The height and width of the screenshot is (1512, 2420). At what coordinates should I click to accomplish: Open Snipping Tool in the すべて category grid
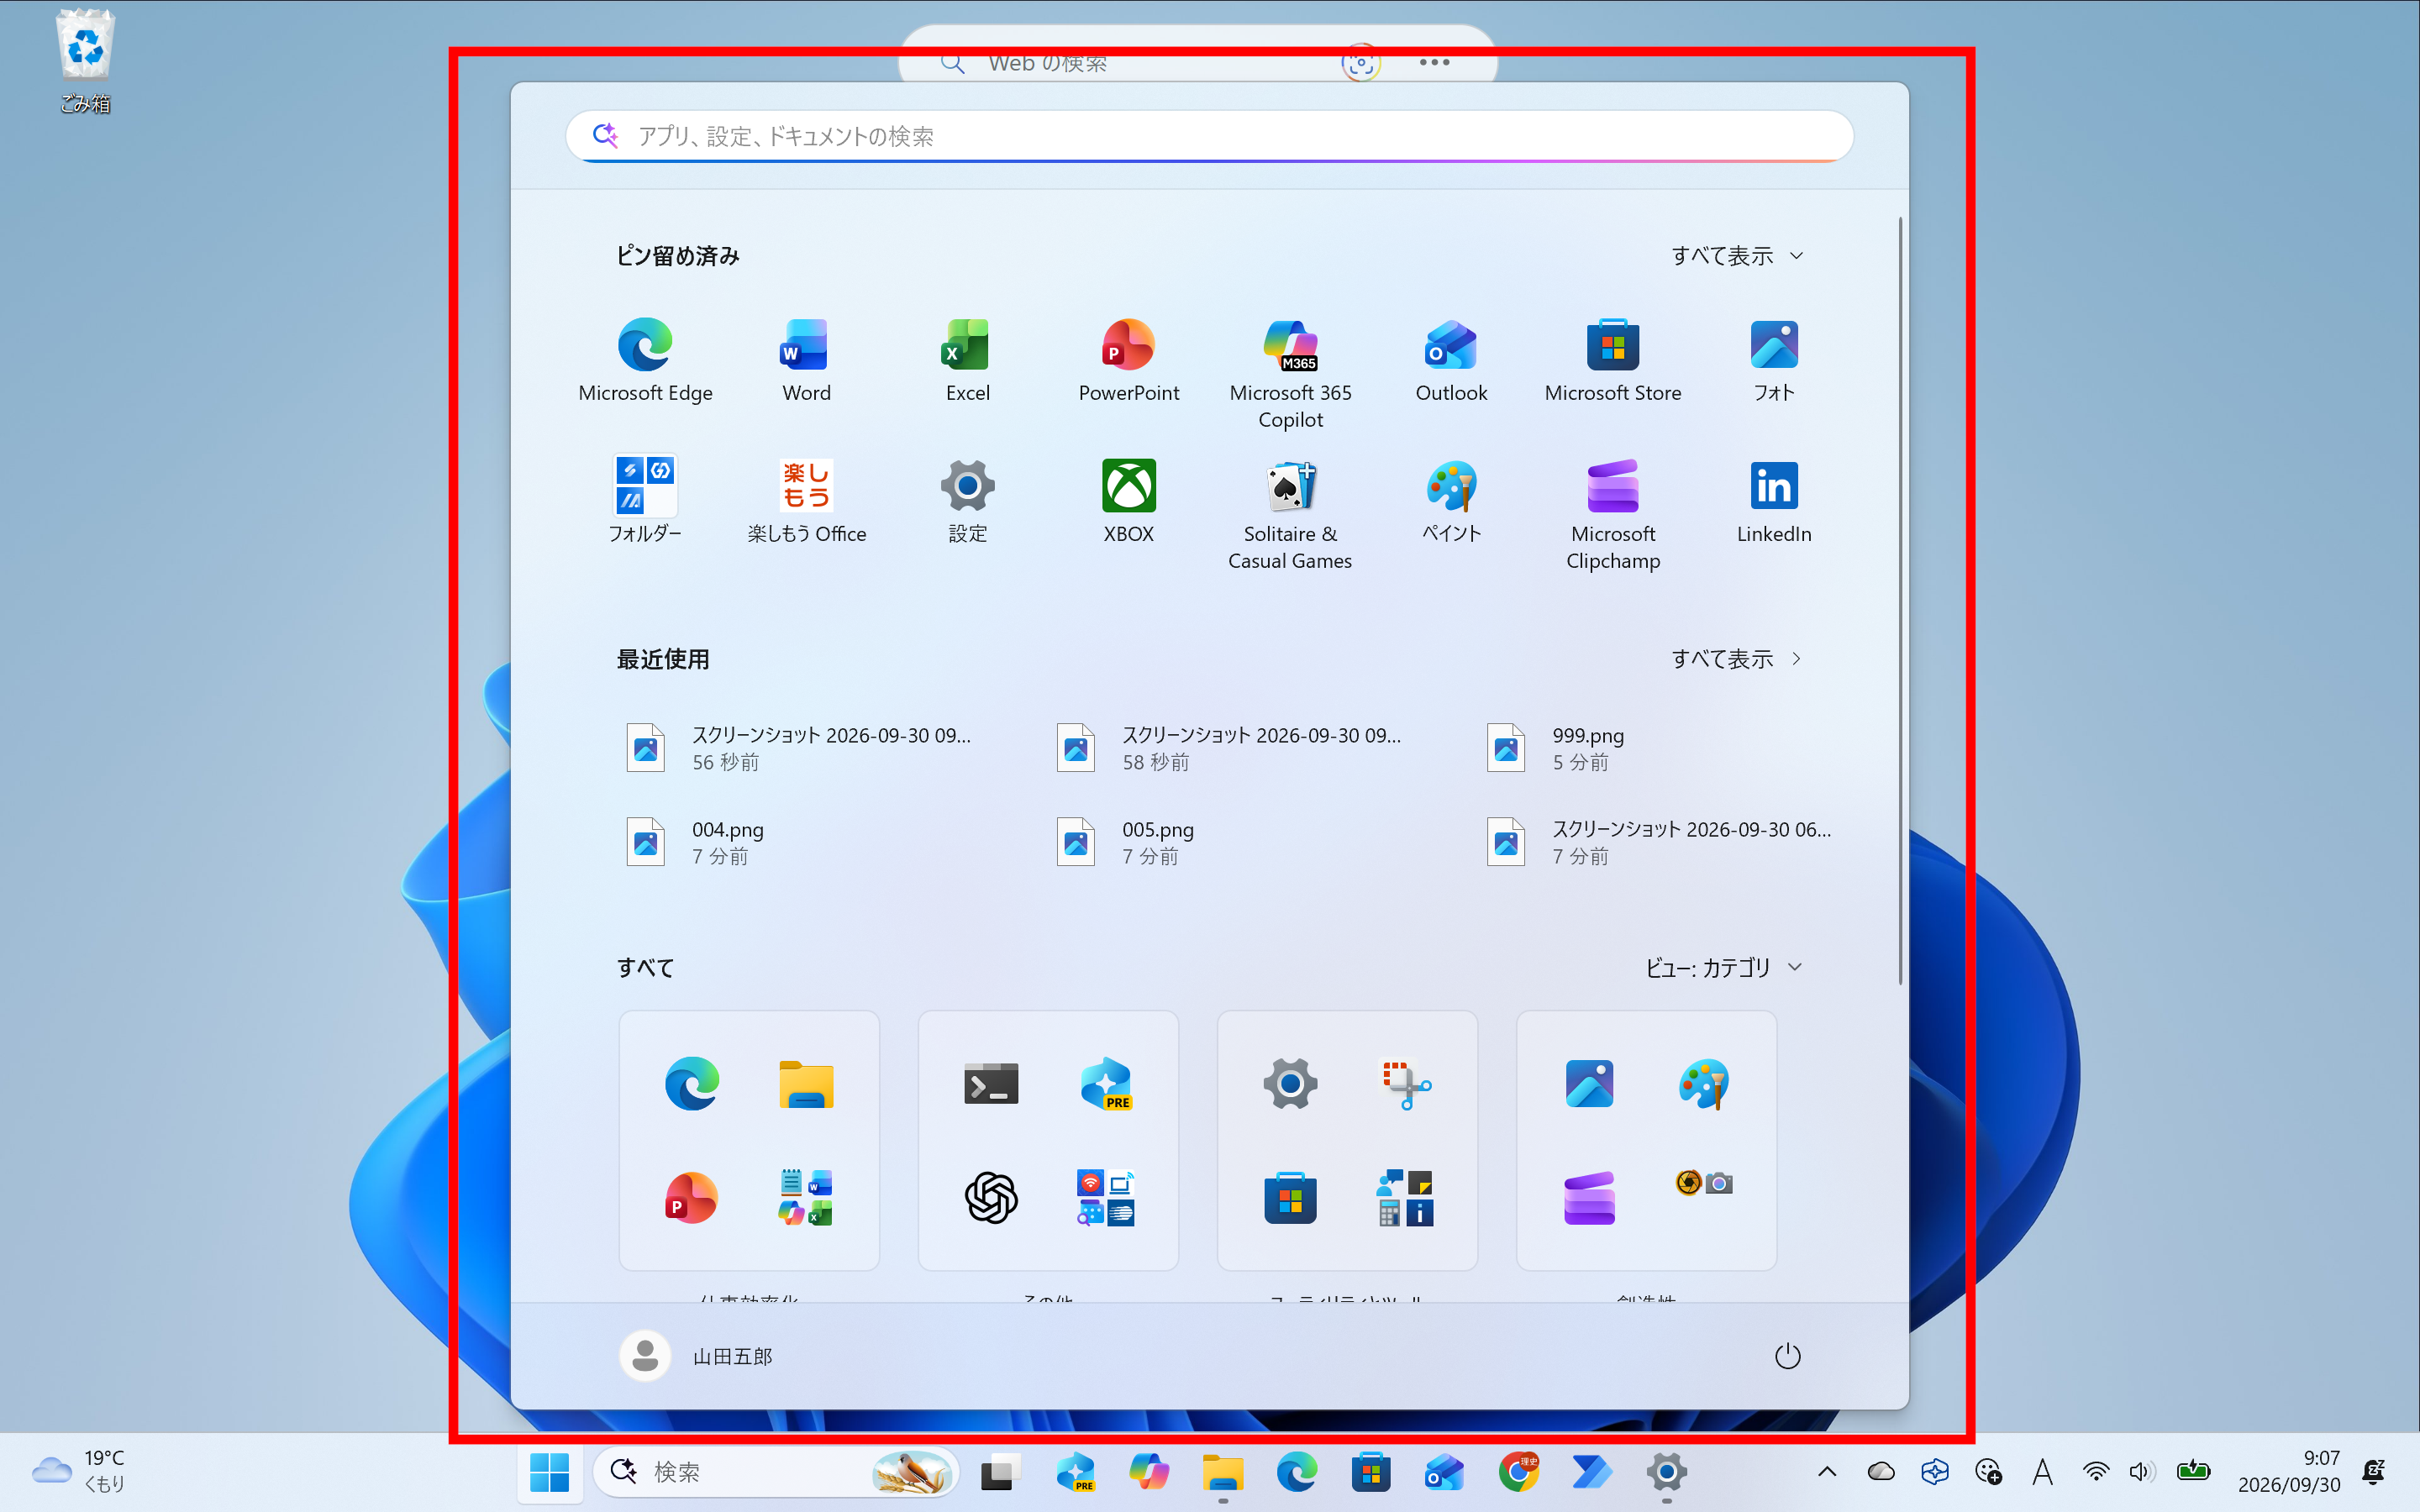click(1405, 1083)
